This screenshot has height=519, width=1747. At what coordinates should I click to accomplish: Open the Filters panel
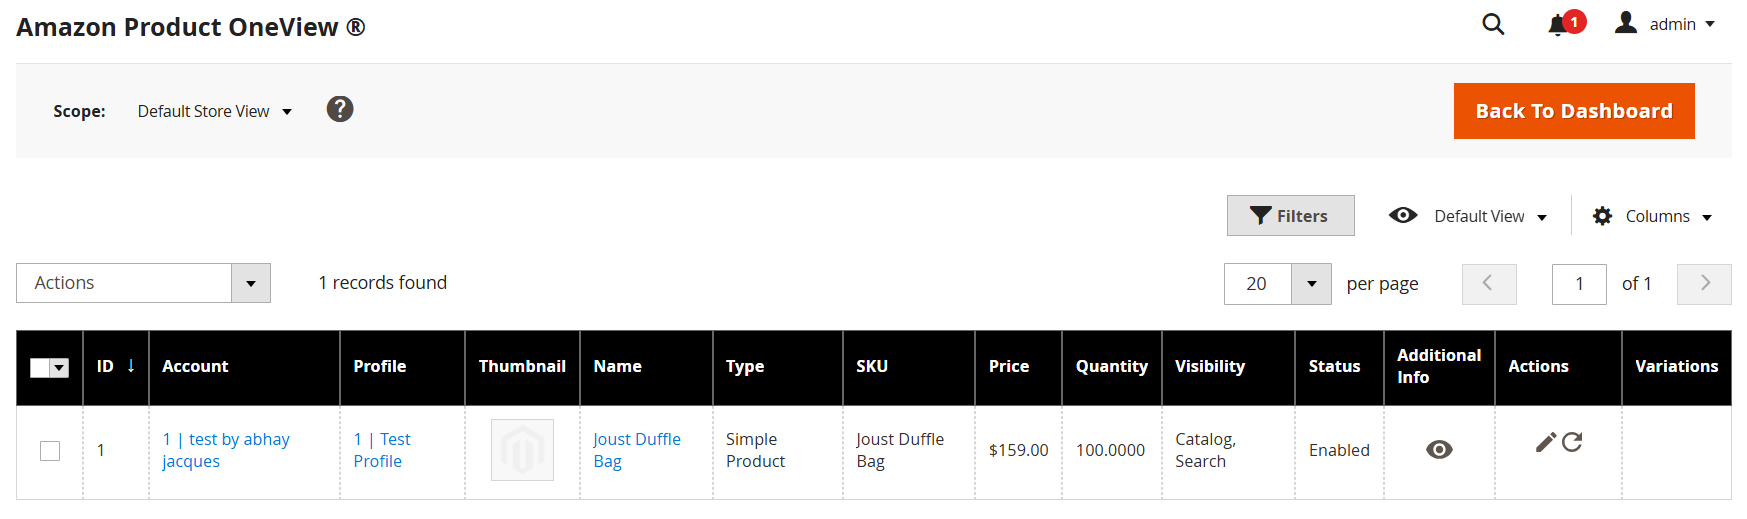click(1290, 216)
